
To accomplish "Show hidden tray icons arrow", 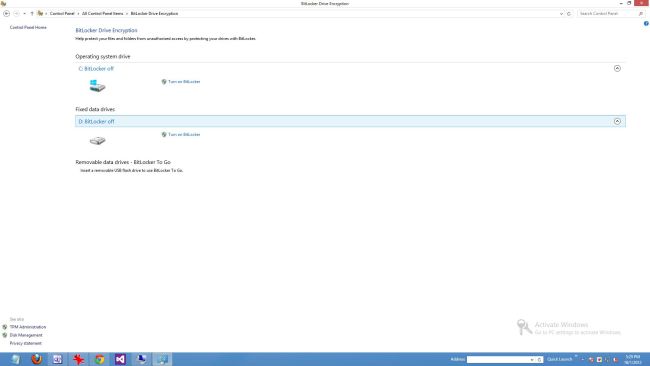I will (x=583, y=359).
